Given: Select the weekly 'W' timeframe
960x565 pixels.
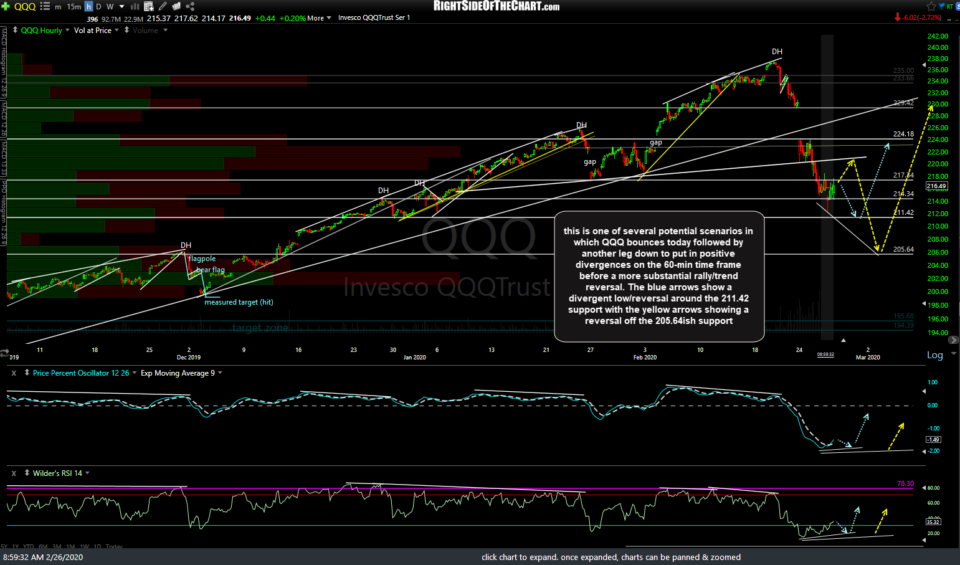Looking at the screenshot, I should 110,7.
